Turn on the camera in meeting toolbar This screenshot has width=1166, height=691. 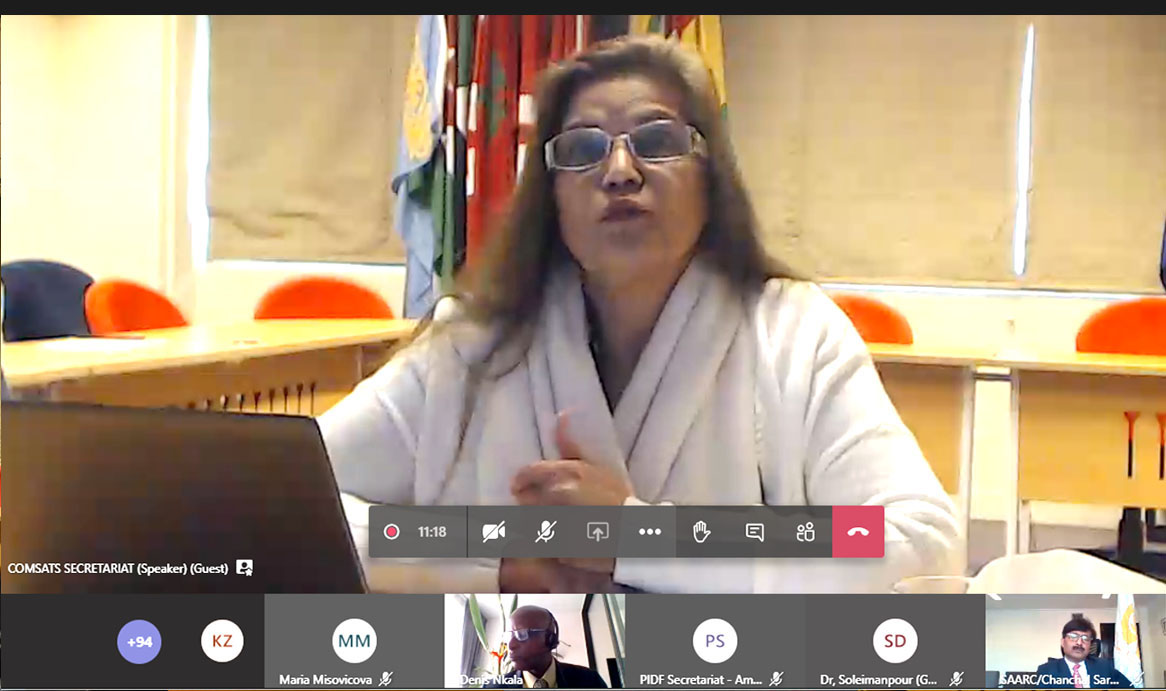click(494, 532)
